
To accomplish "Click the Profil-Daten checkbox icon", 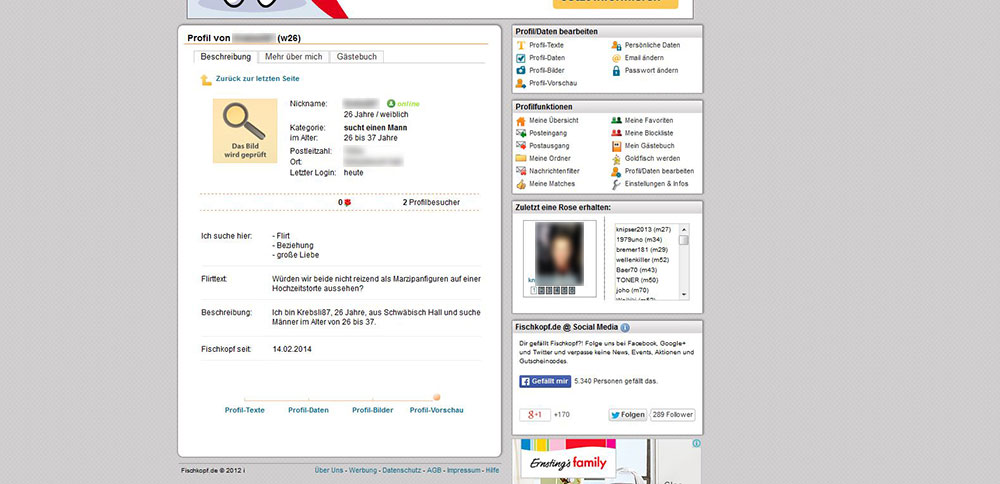I will tap(520, 58).
